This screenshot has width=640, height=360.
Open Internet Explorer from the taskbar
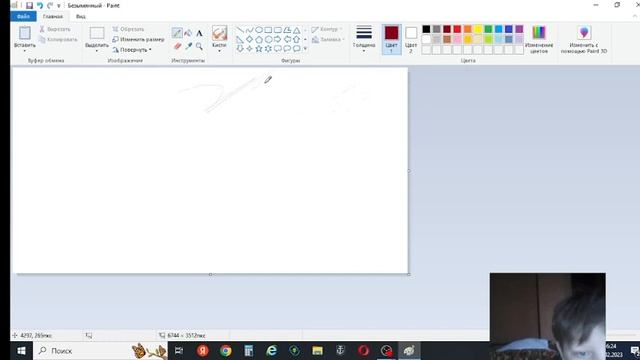coord(271,351)
